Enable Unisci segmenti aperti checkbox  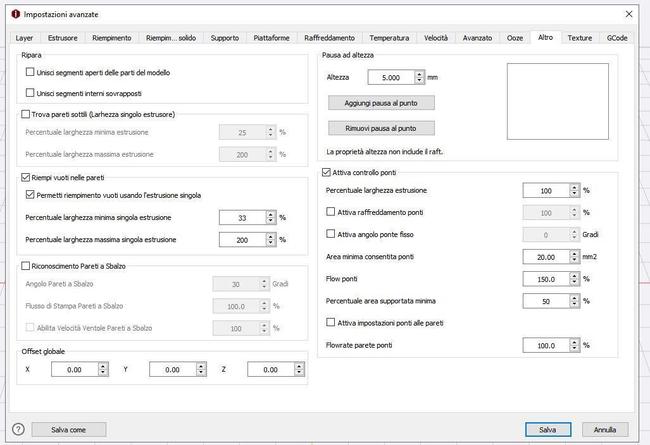(x=30, y=74)
